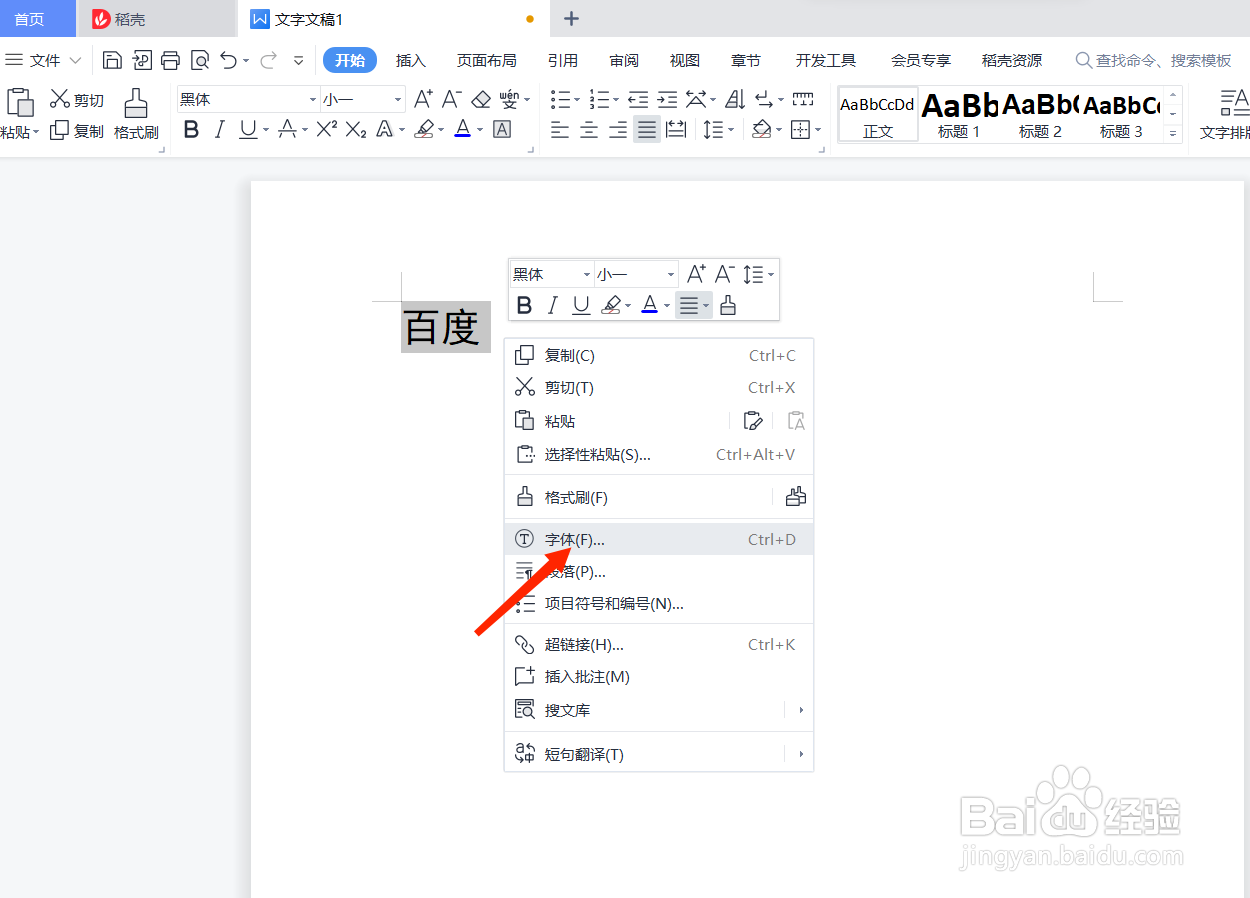Switch to the 页面布局 ribbon tab
The image size is (1250, 898).
(486, 61)
